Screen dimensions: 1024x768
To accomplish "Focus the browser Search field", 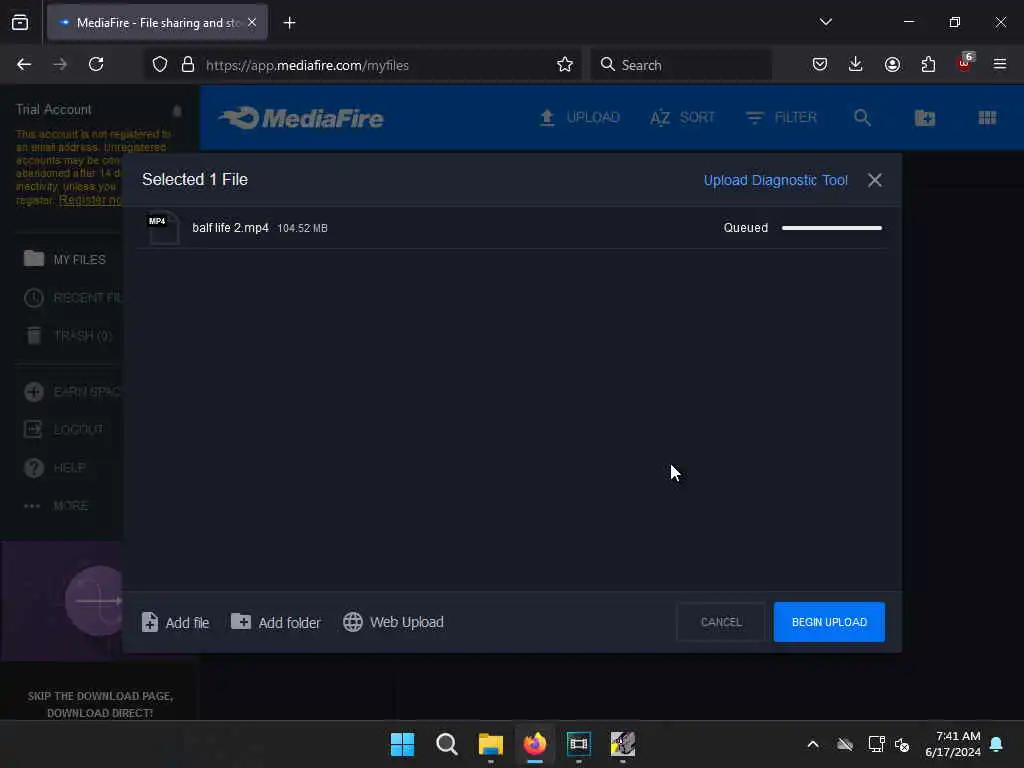I will click(x=681, y=65).
